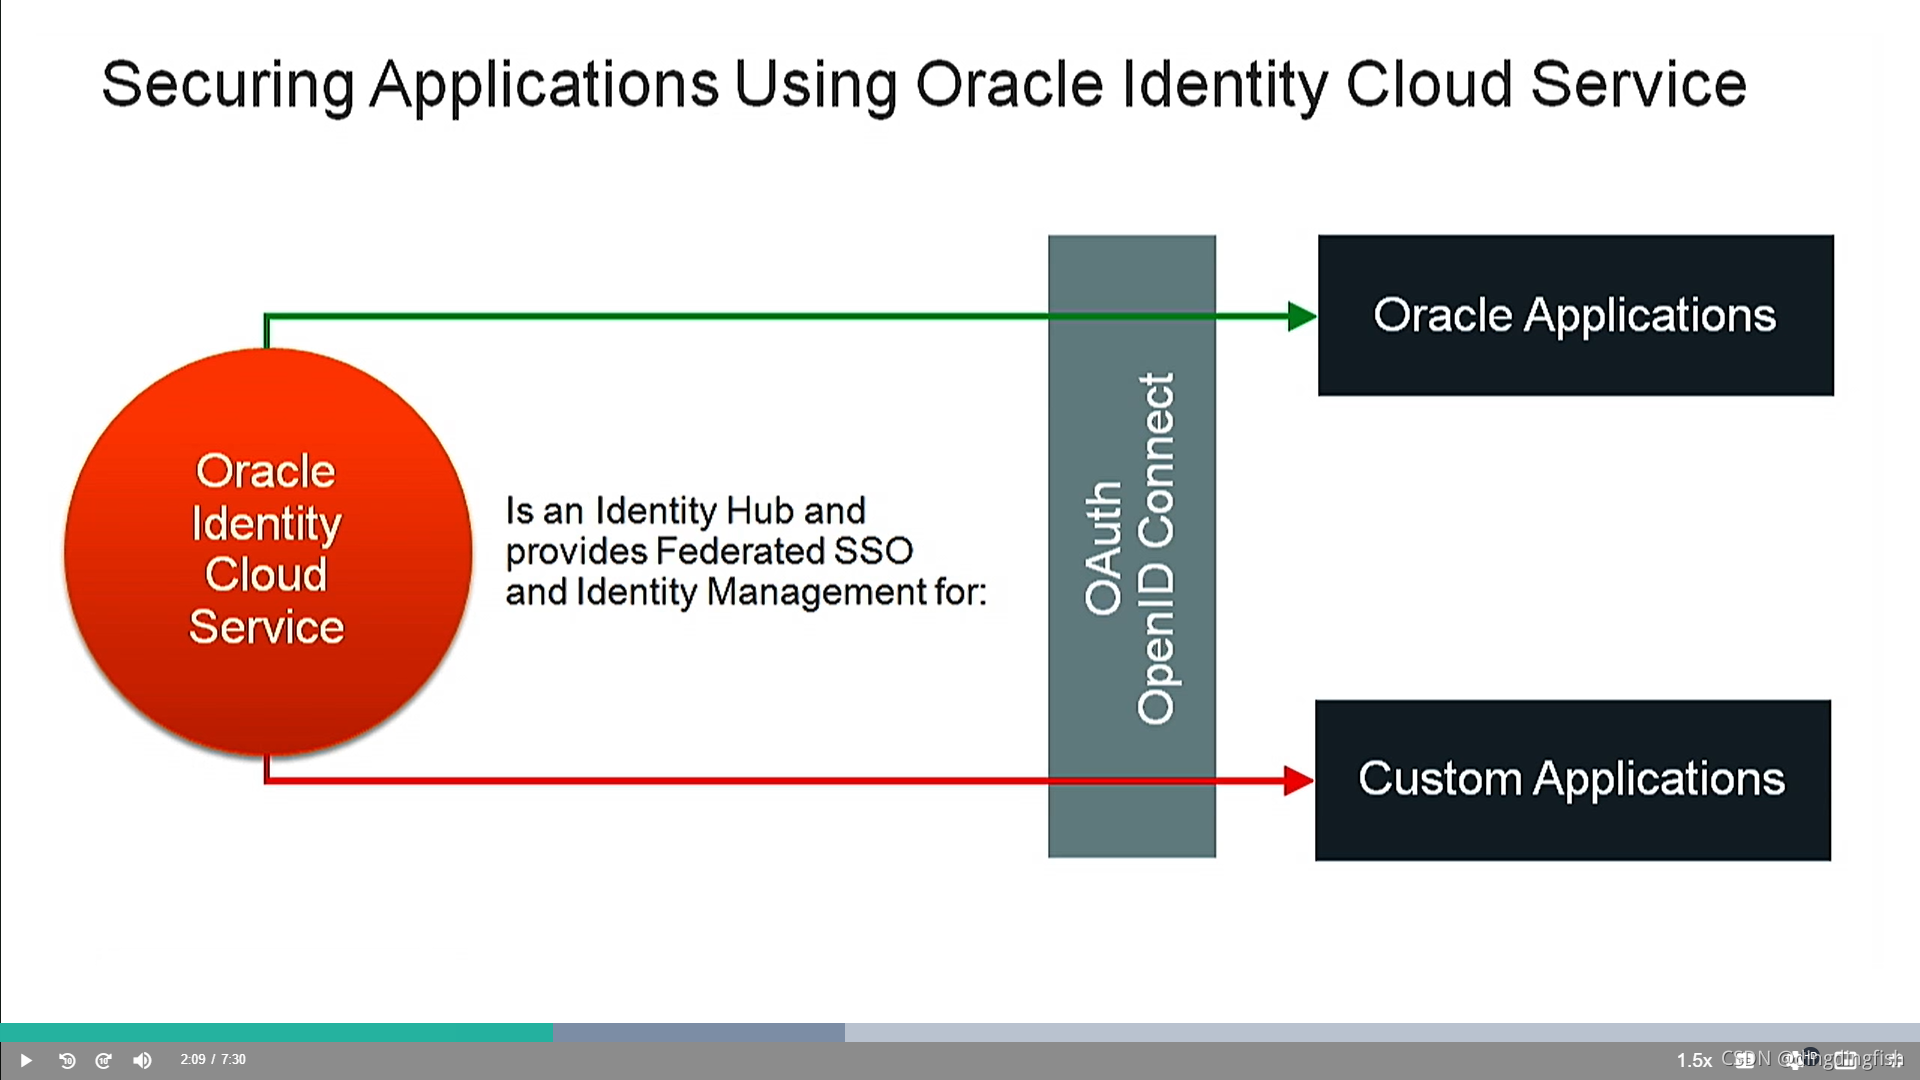Click the slide title heading text

923,84
